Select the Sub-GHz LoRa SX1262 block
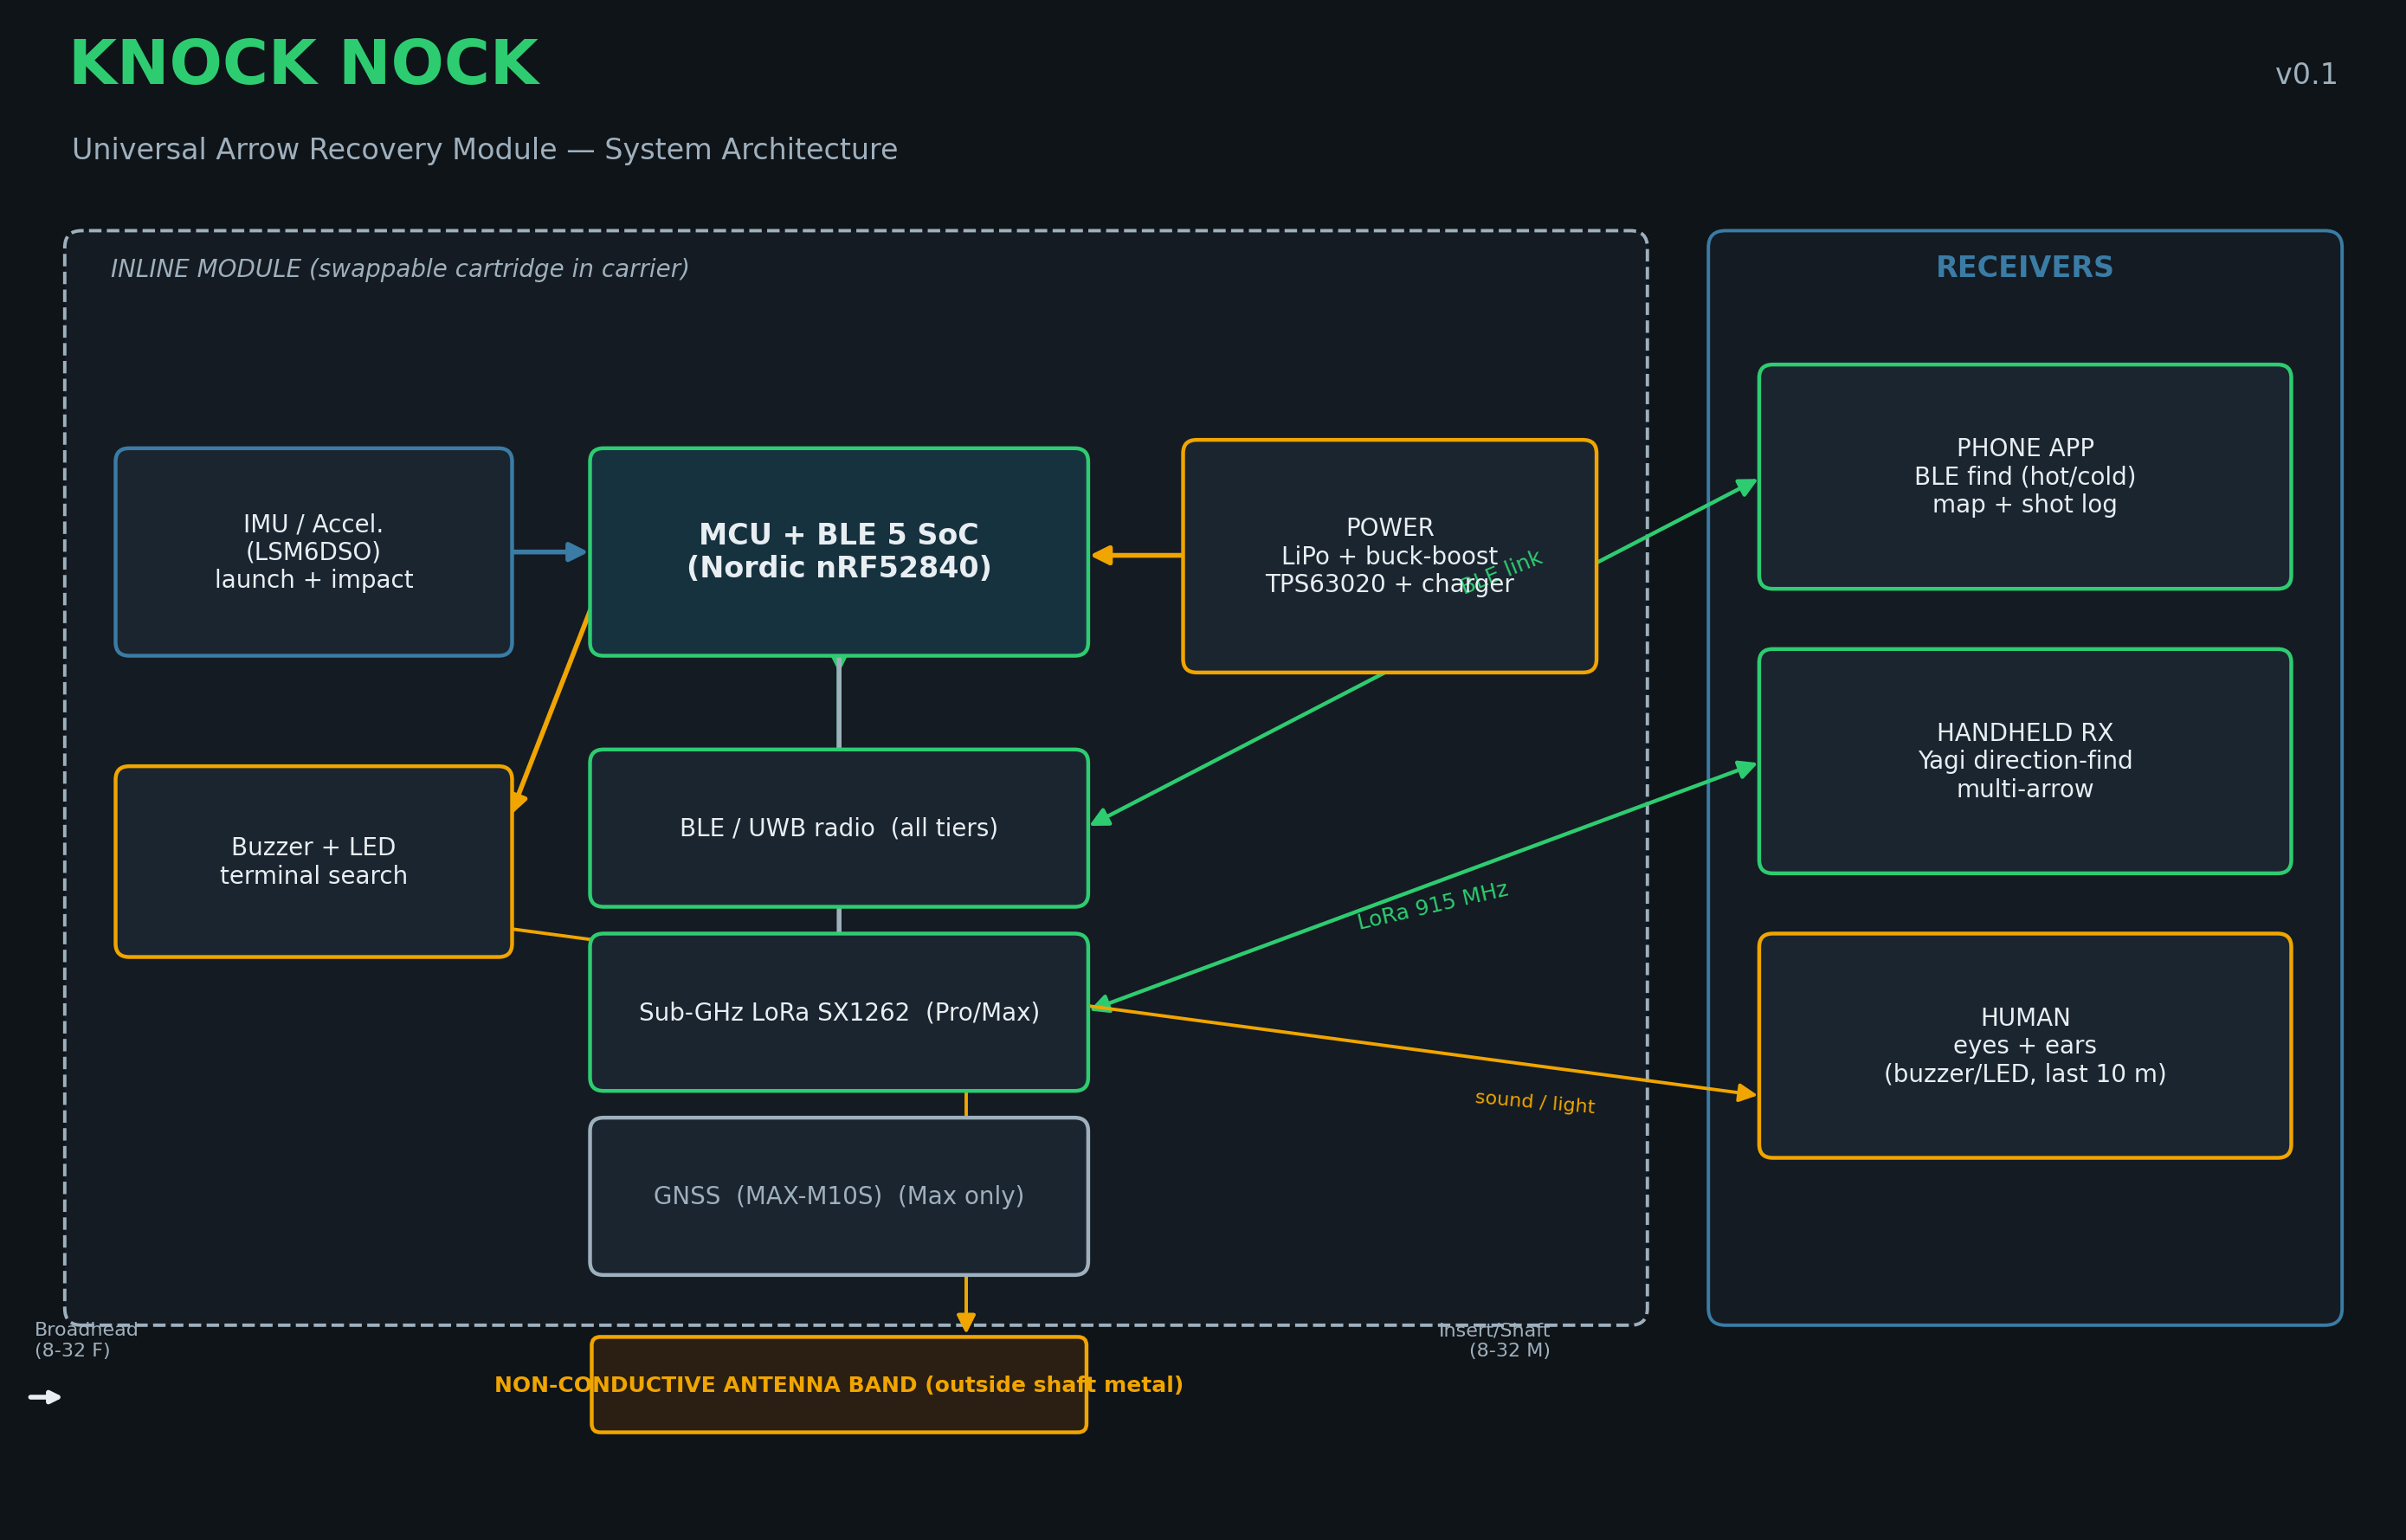The height and width of the screenshot is (1540, 2406). pos(839,1012)
